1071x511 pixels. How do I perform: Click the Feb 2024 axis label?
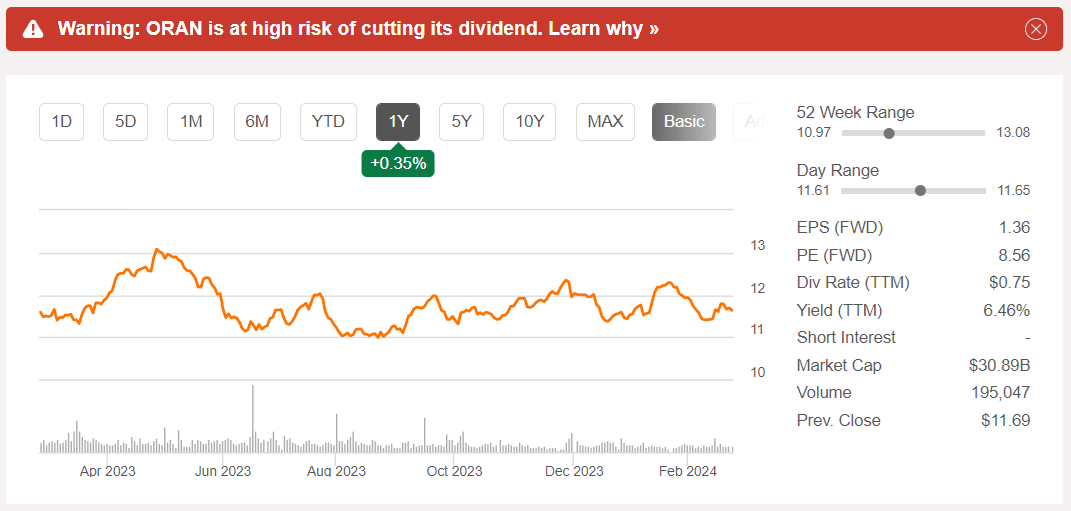click(687, 471)
